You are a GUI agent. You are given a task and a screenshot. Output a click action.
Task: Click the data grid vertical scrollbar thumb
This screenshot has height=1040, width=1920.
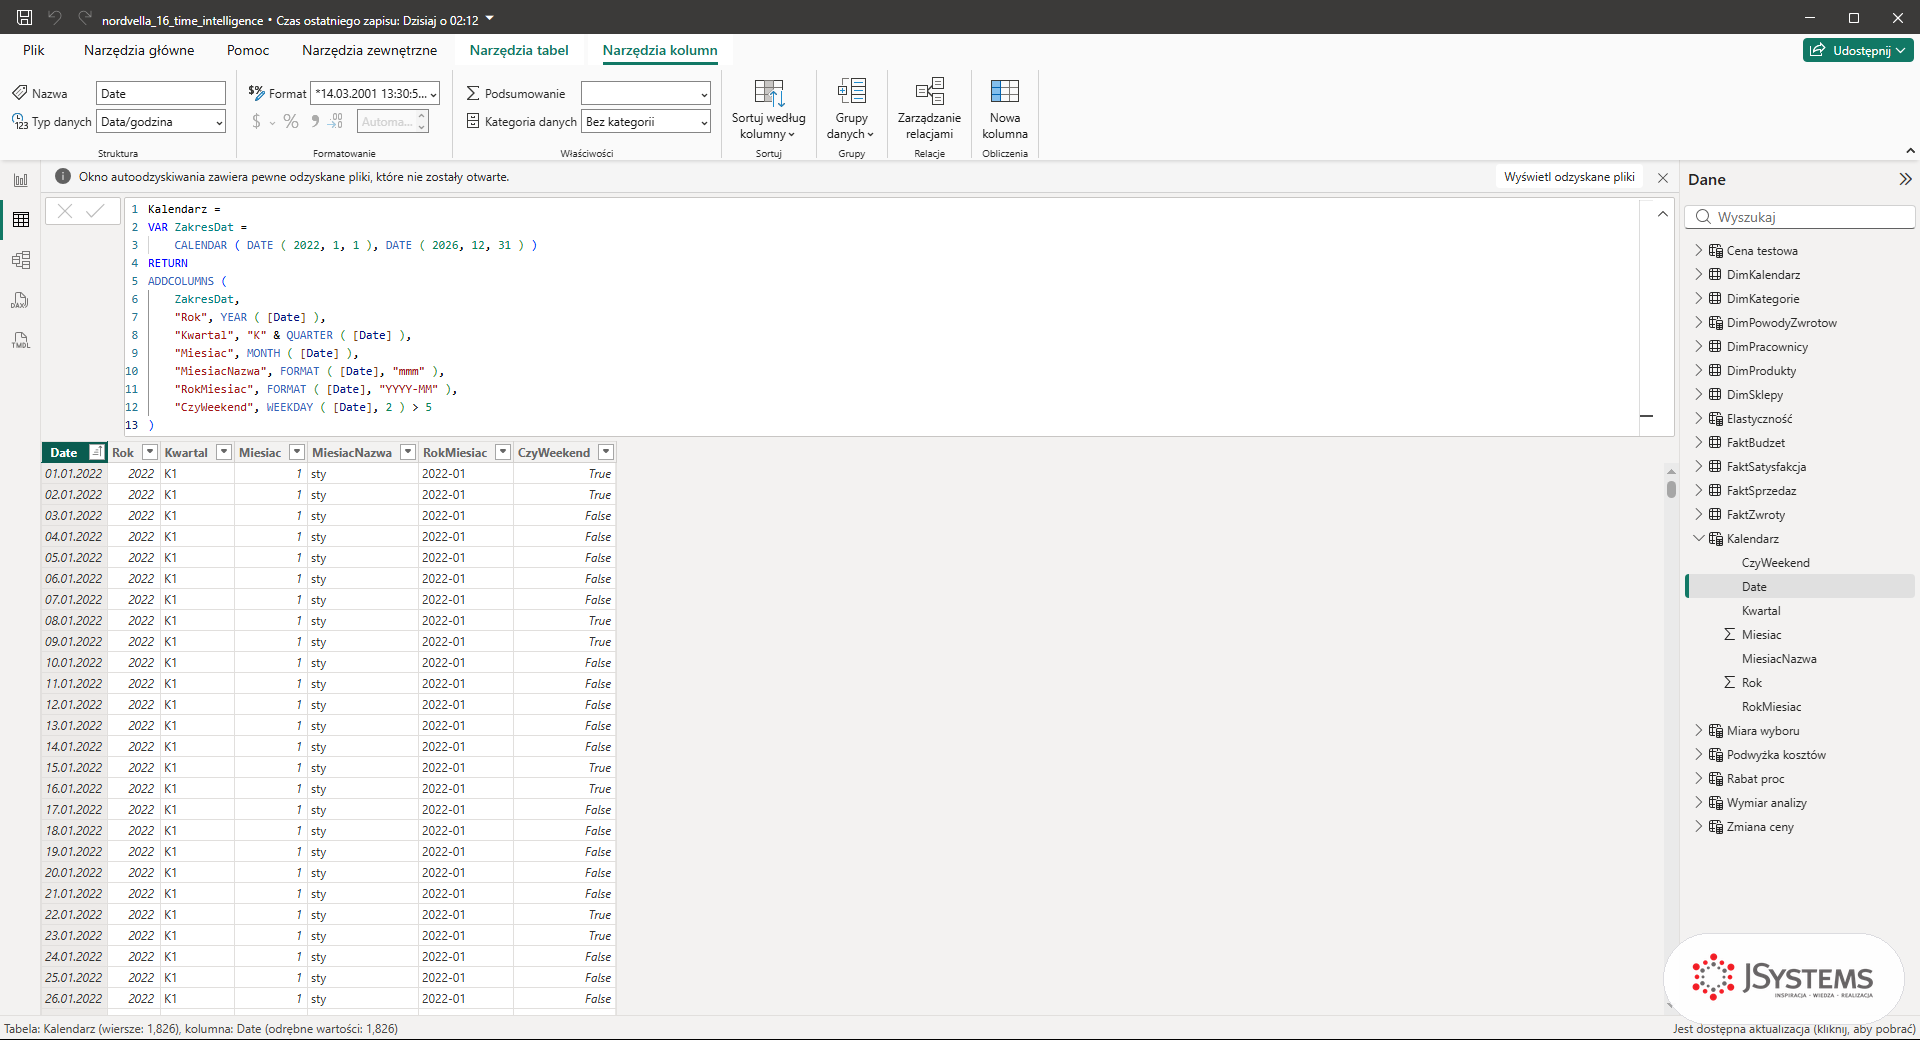[1671, 489]
